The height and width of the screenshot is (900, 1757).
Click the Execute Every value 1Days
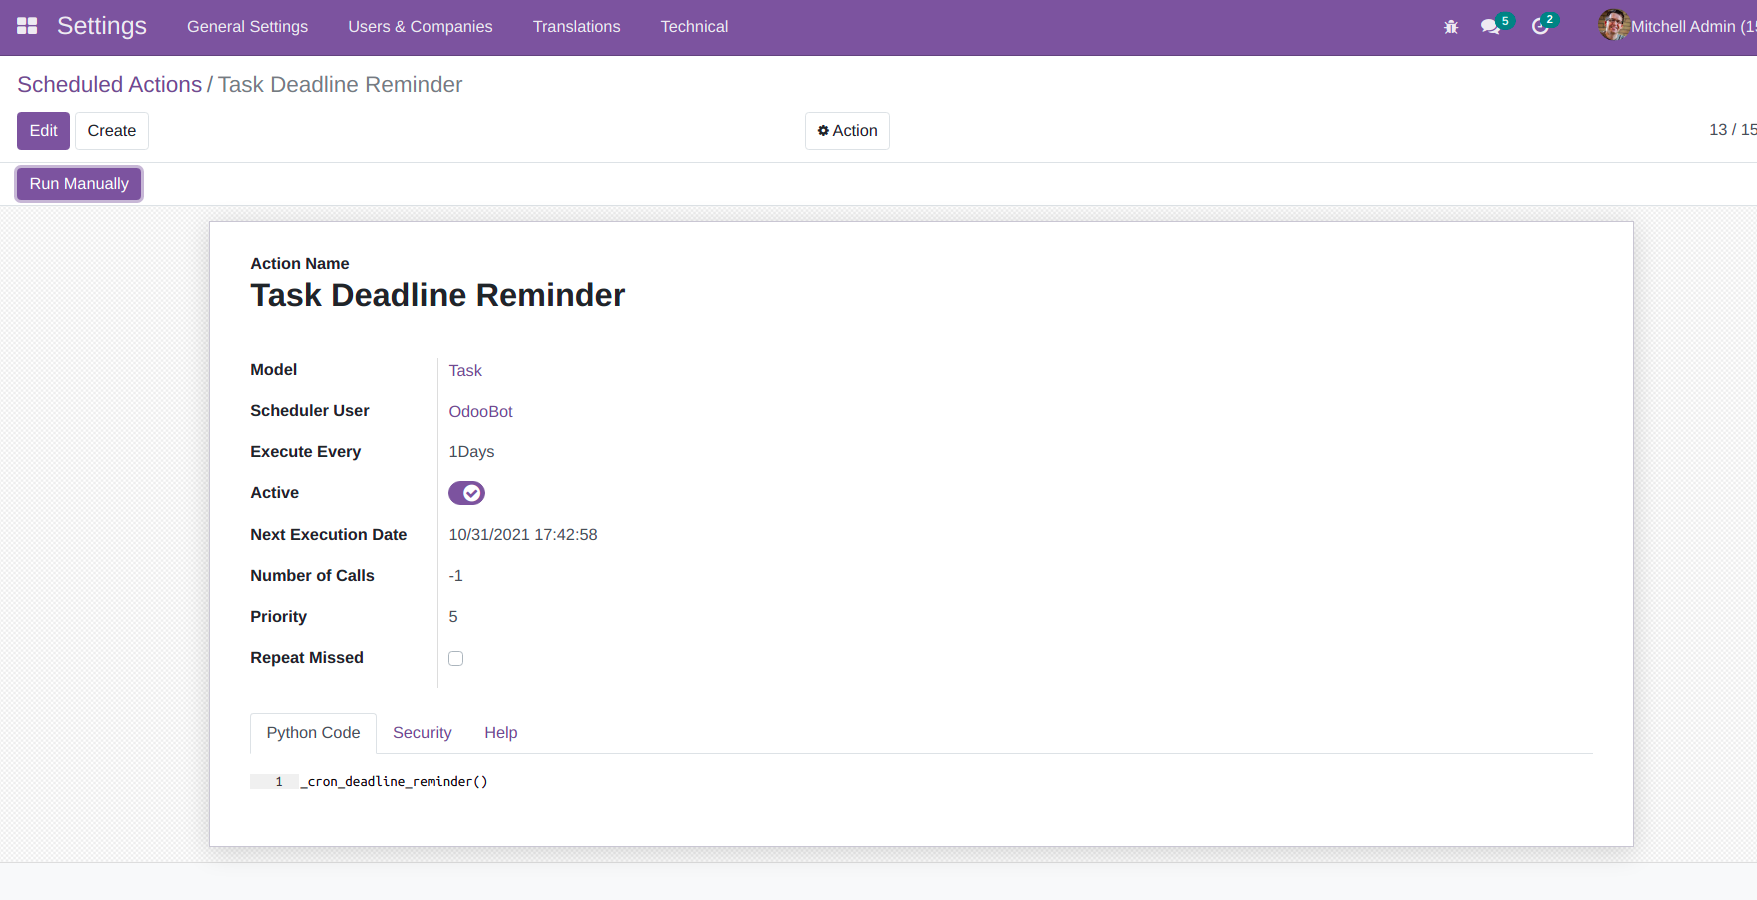(471, 452)
